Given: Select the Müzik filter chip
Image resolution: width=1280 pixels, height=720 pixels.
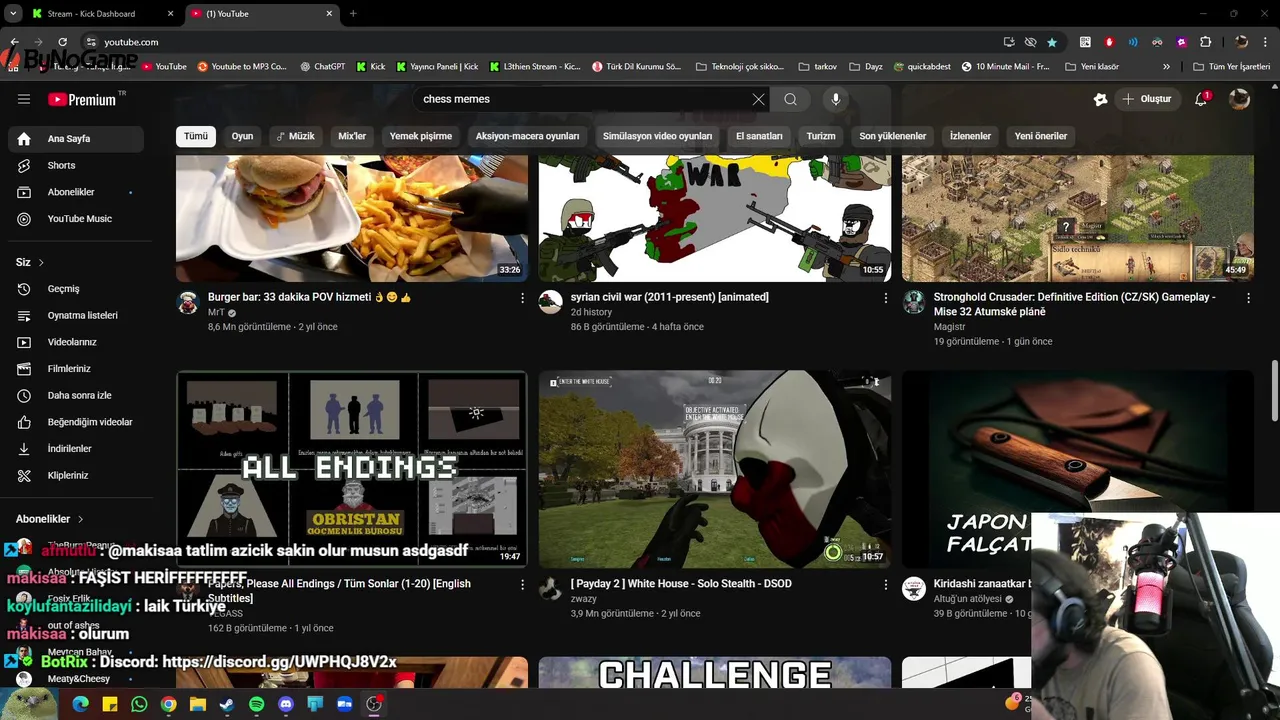Looking at the screenshot, I should pyautogui.click(x=295, y=136).
